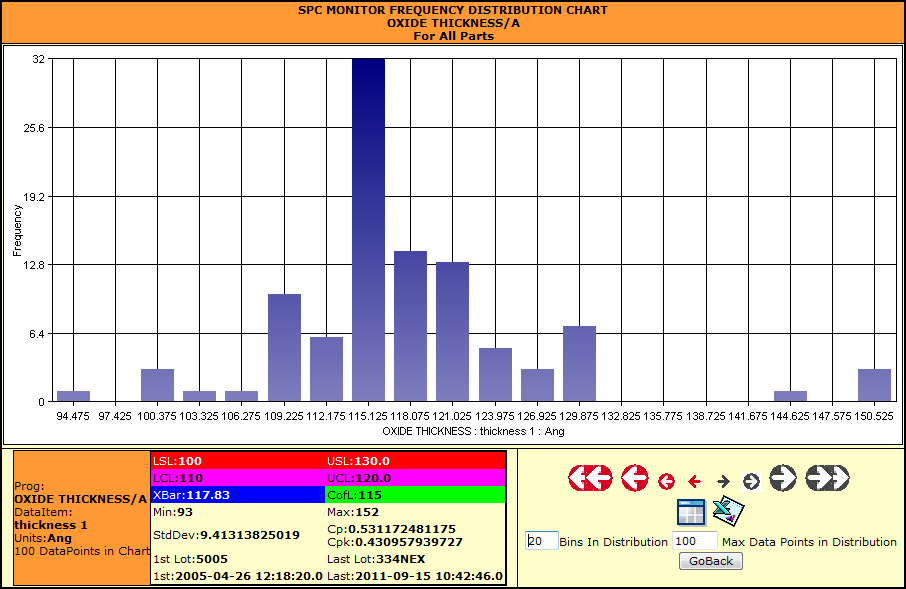Select the magenta UCL:120.0 cell
The width and height of the screenshot is (906, 589).
pyautogui.click(x=415, y=478)
